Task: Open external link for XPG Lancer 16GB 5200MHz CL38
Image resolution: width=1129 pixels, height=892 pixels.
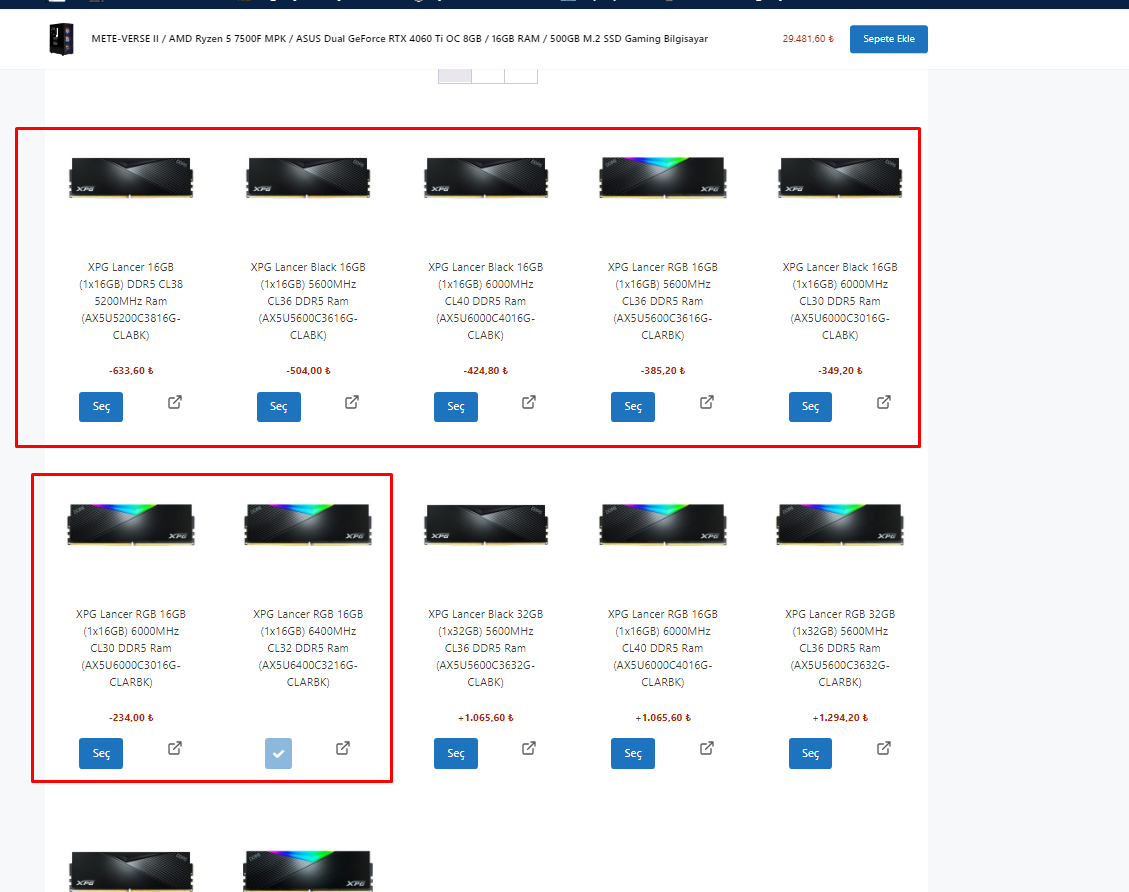Action: 175,402
